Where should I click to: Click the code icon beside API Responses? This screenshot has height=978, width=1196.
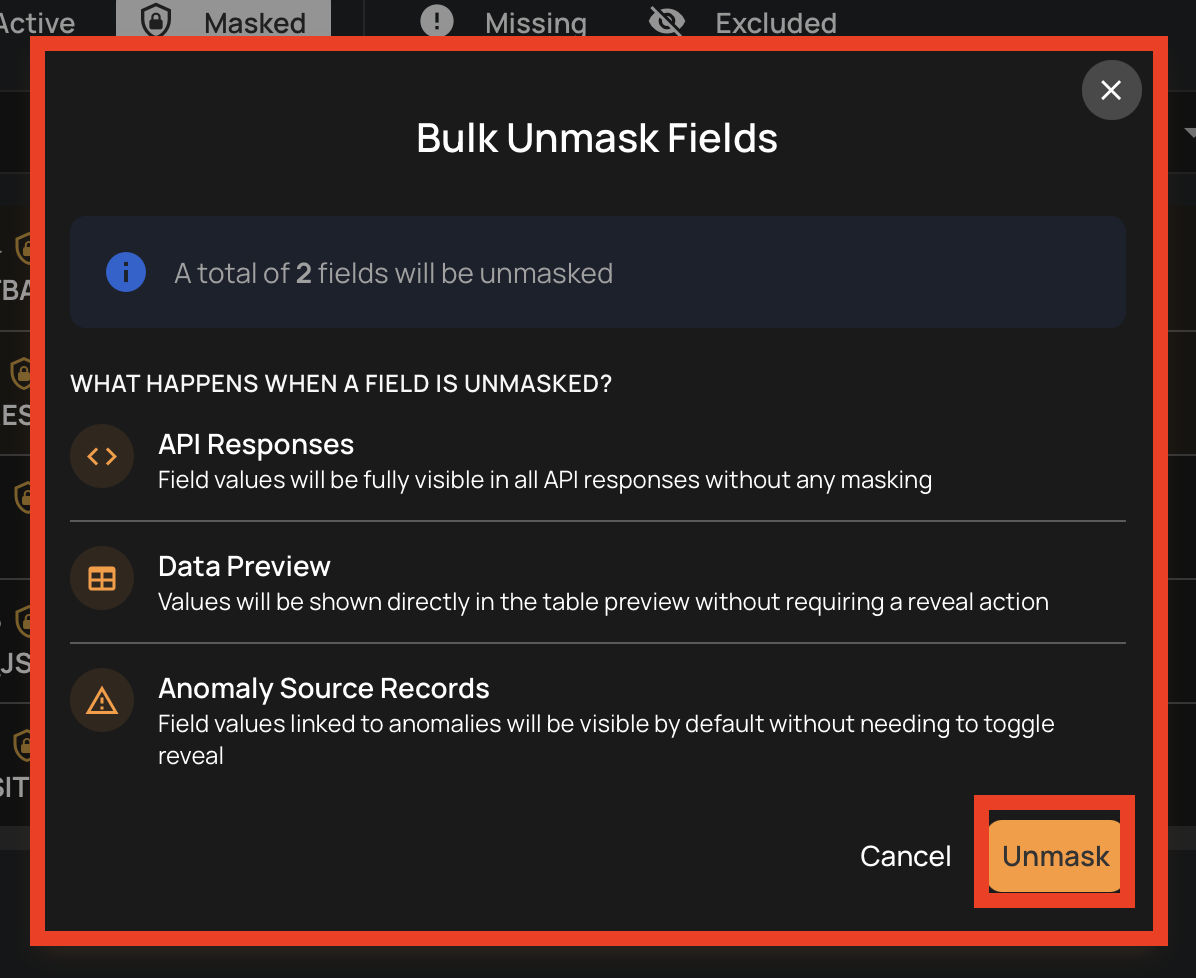[x=101, y=456]
